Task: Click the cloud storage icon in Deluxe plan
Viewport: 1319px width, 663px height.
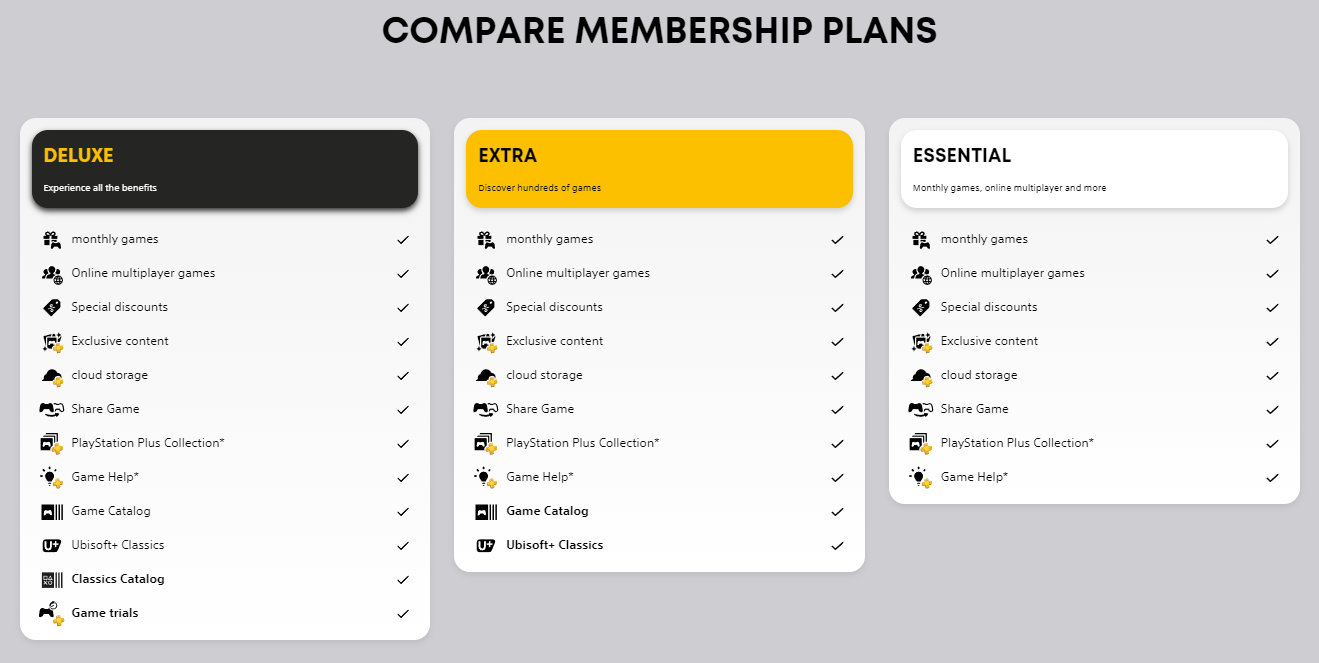Action: (x=52, y=376)
